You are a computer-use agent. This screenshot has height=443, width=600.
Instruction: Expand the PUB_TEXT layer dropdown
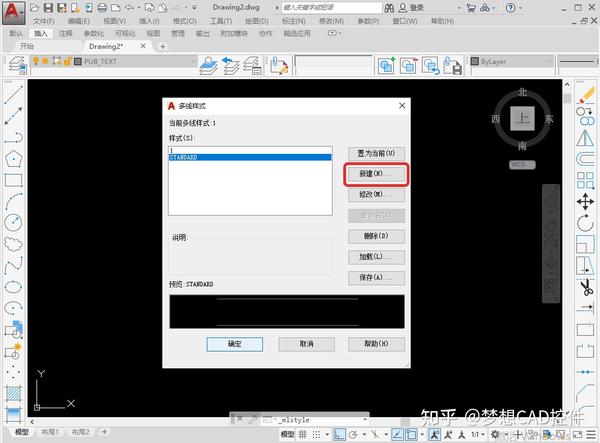pos(193,62)
